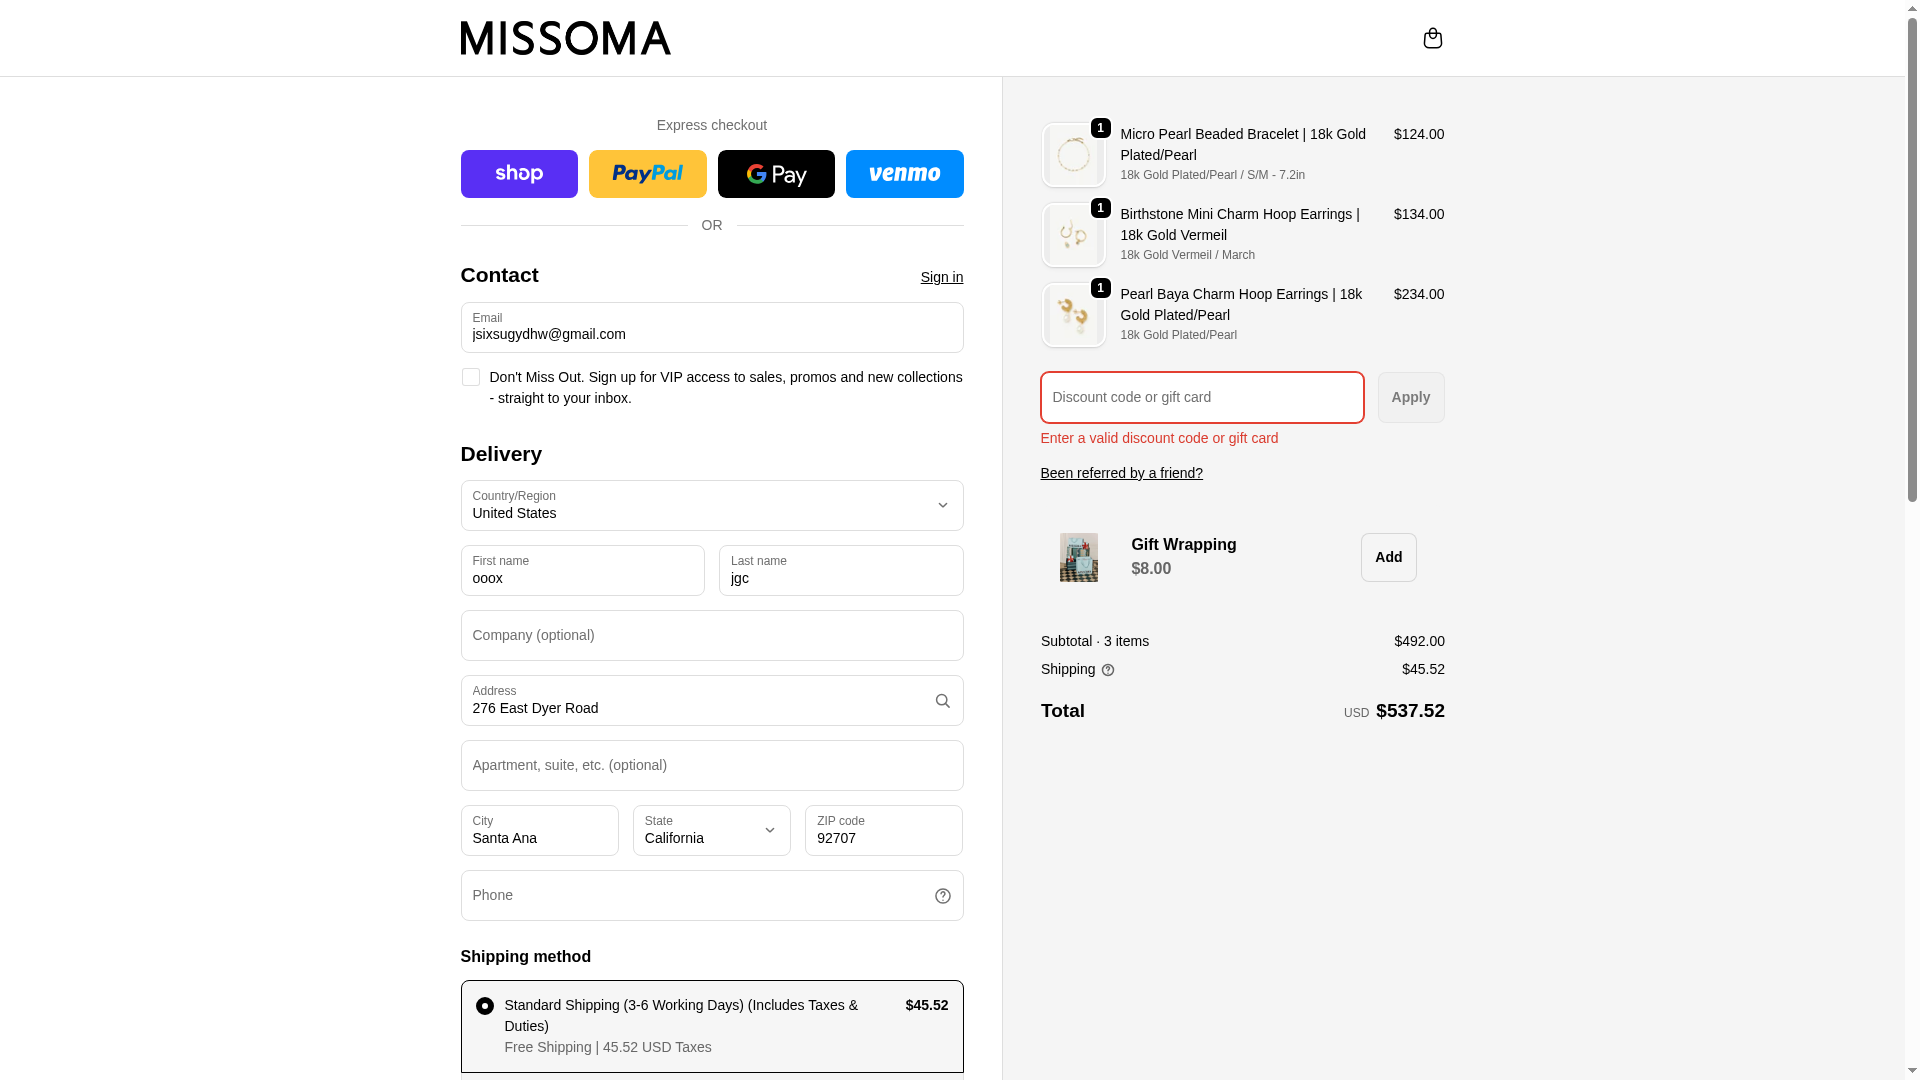
Task: Pay with Shop Pay express button
Action: point(519,174)
